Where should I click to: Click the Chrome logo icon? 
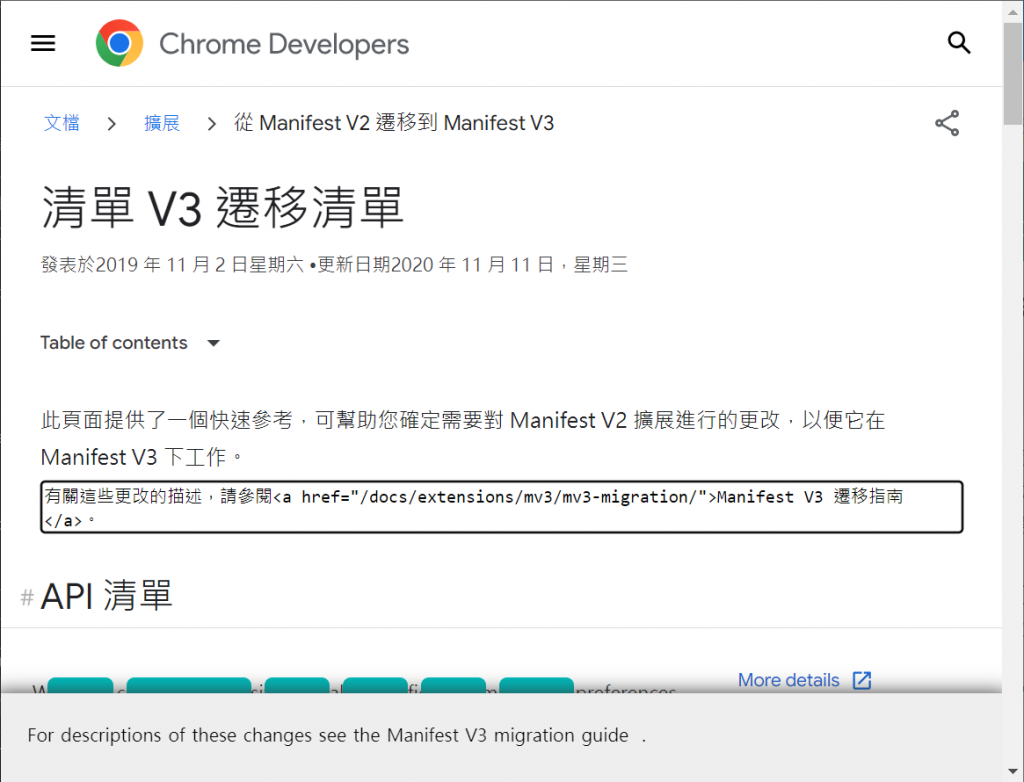pos(120,43)
